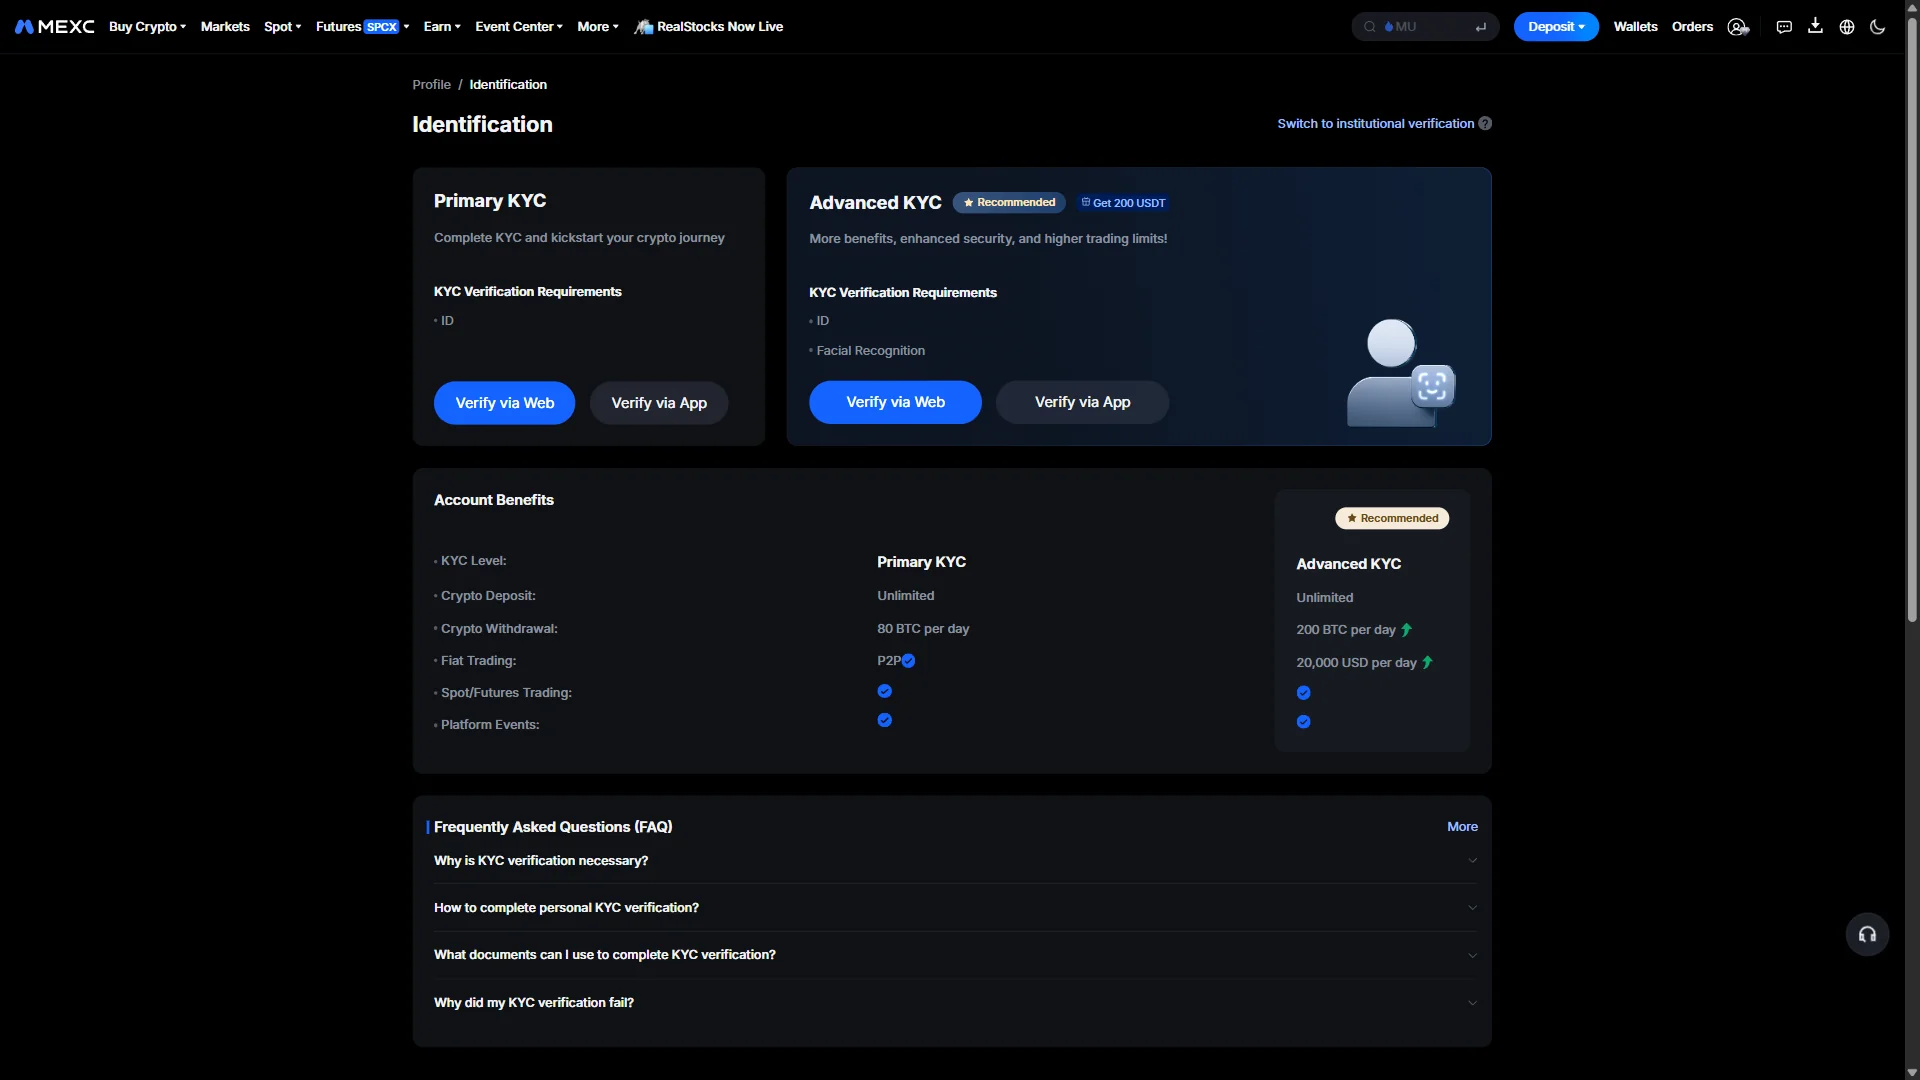Image resolution: width=1920 pixels, height=1080 pixels.
Task: Click the scrollbar down arrow
Action: pos(1912,1072)
